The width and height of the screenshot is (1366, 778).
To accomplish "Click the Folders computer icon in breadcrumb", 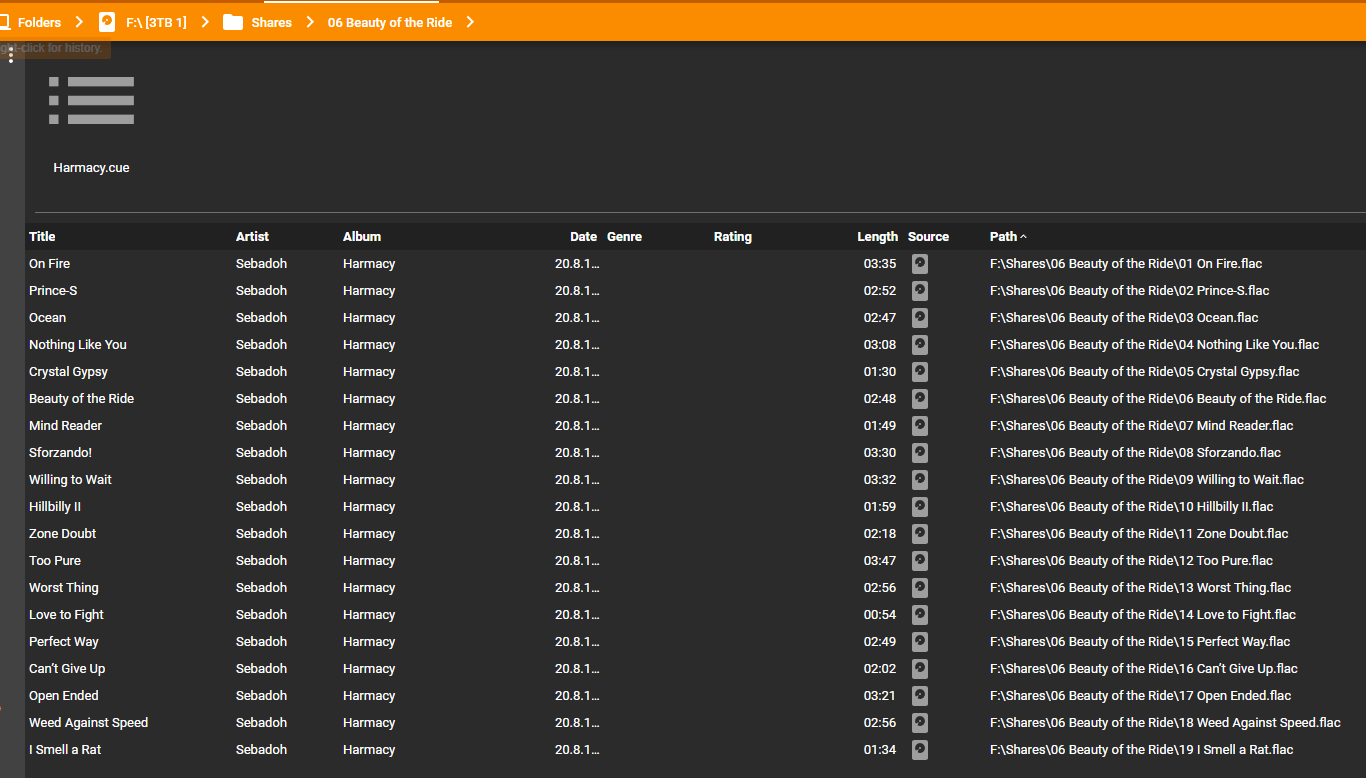I will 5,22.
